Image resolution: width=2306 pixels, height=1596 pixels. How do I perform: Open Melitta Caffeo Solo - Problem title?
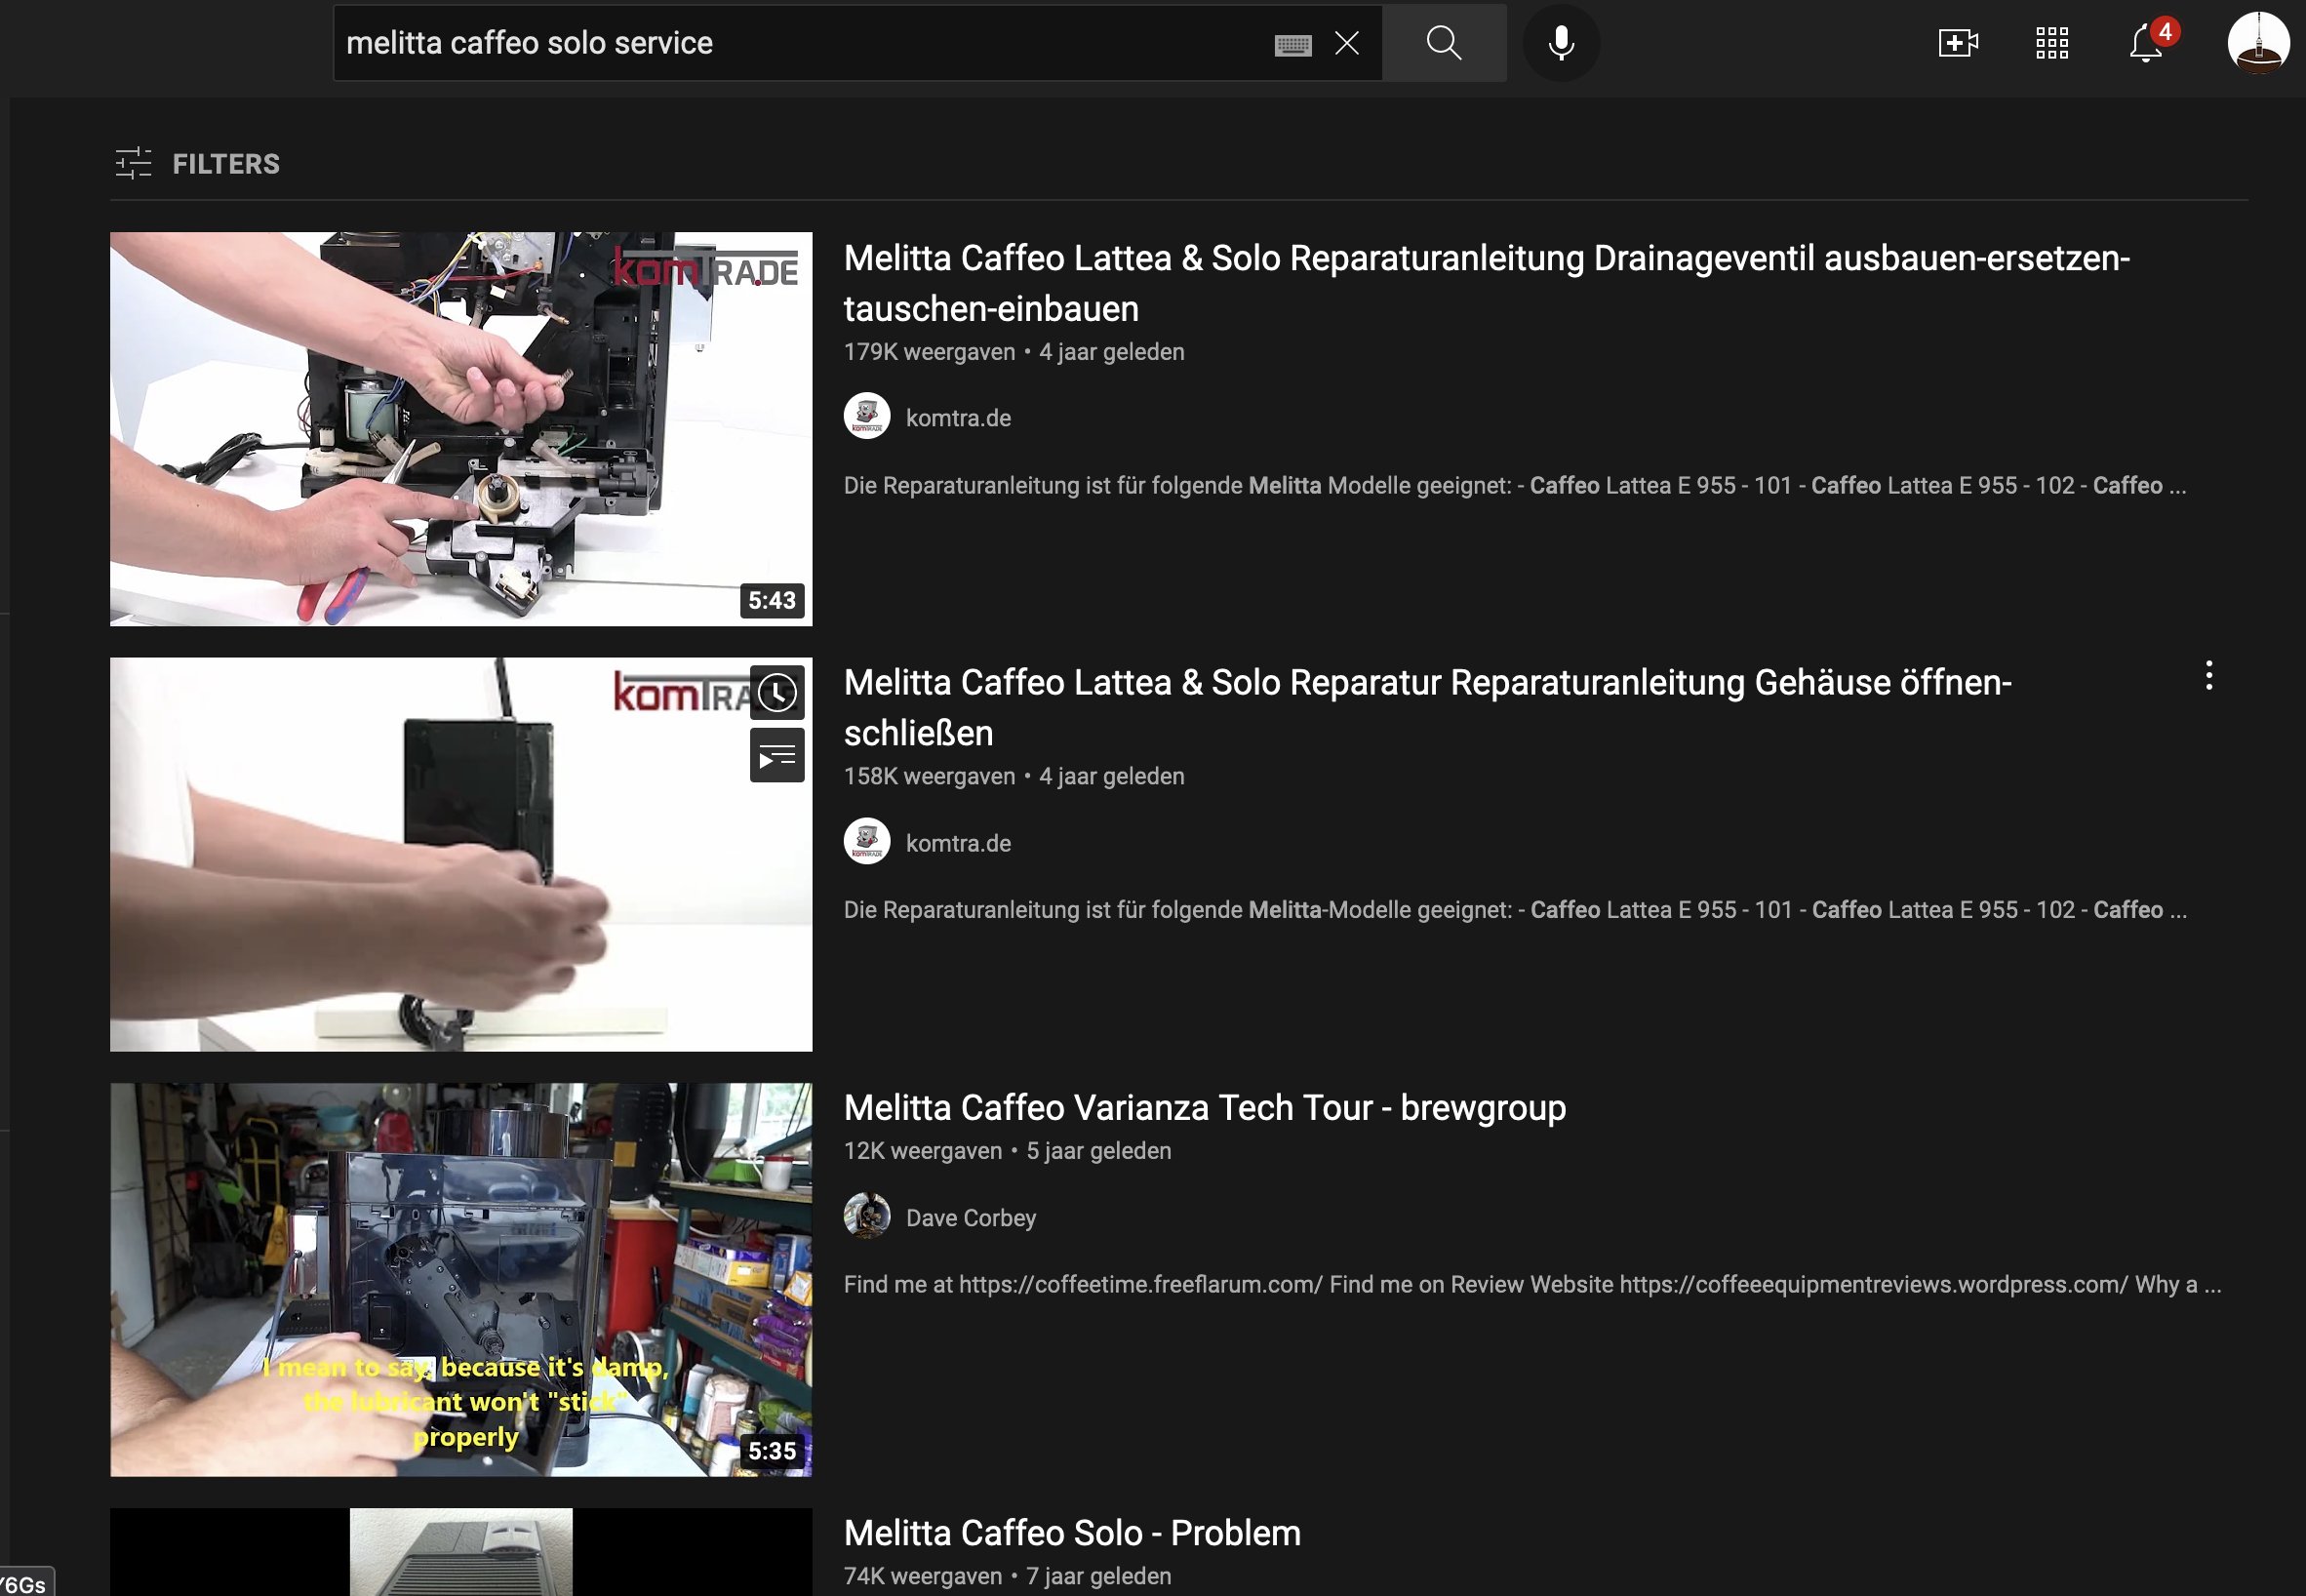(x=1071, y=1532)
